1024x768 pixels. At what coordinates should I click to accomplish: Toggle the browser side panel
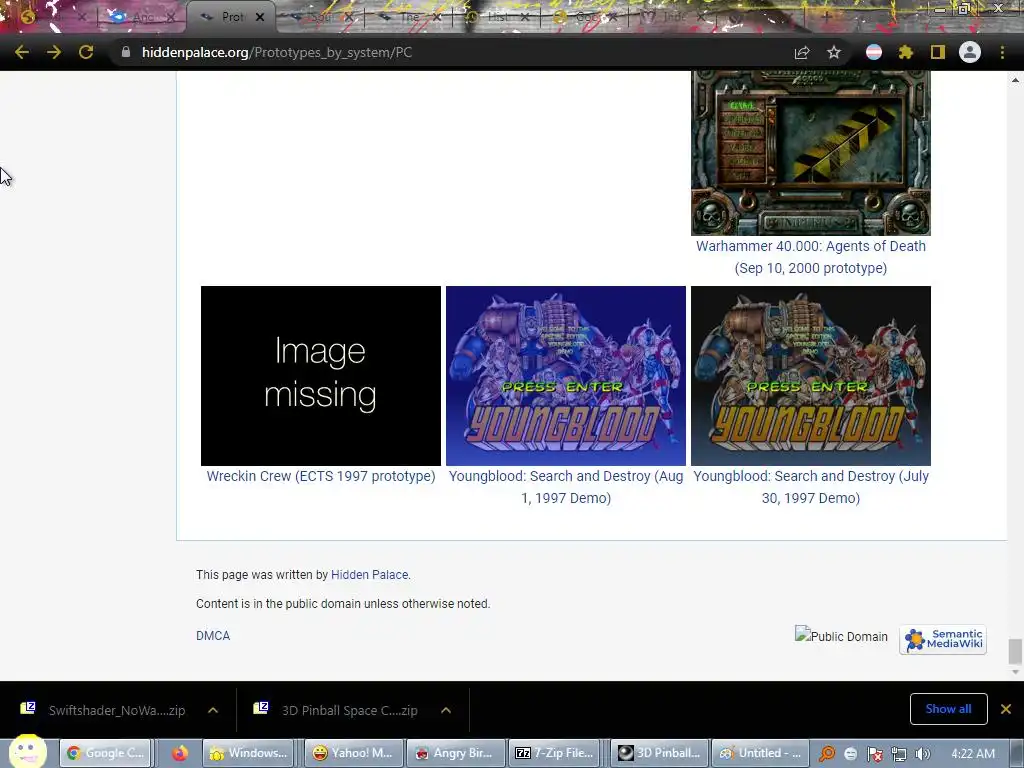pos(938,52)
